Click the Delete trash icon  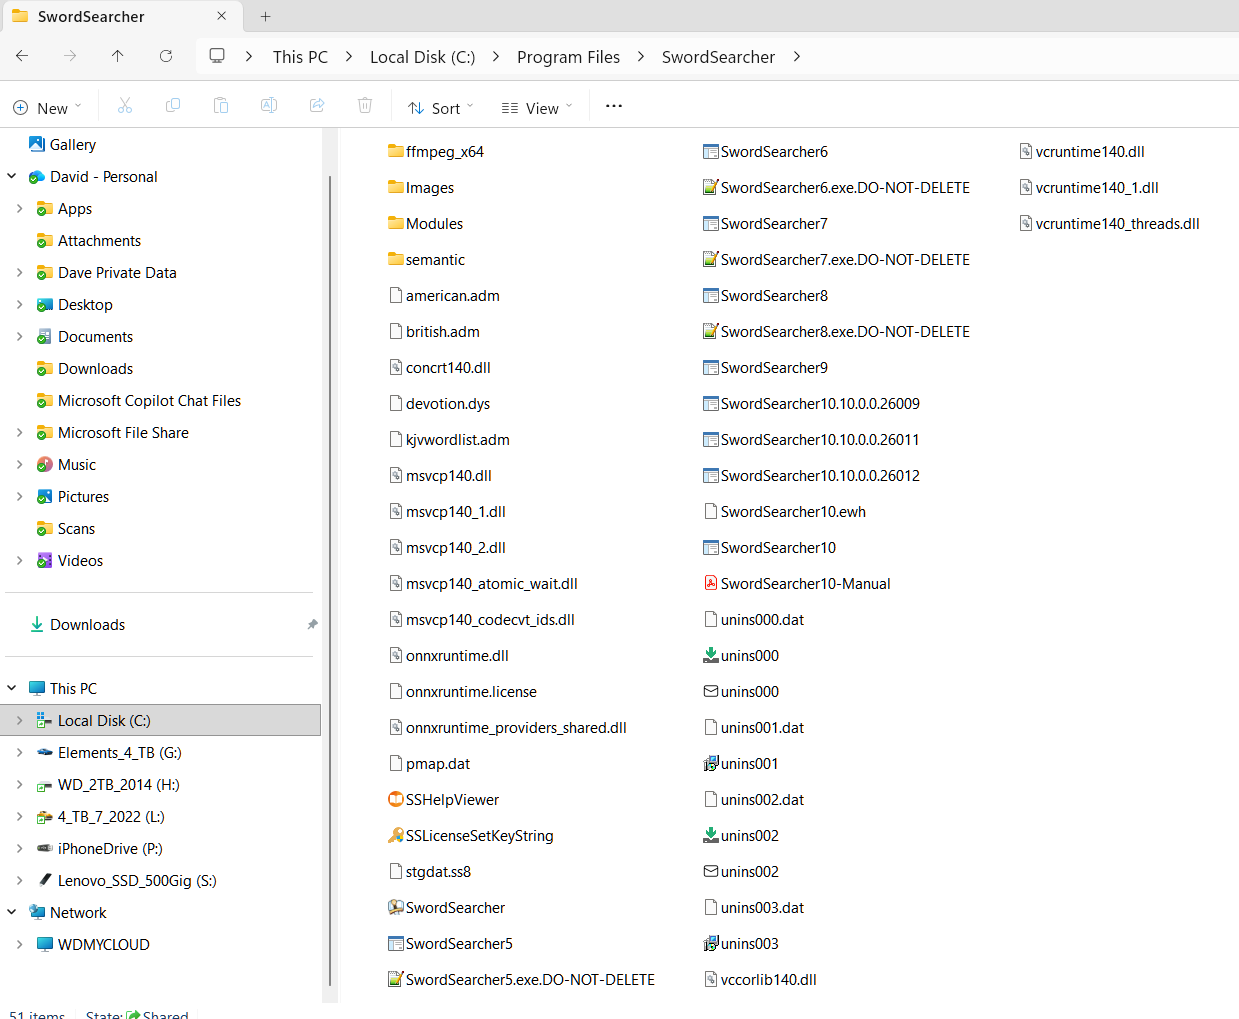tap(365, 106)
